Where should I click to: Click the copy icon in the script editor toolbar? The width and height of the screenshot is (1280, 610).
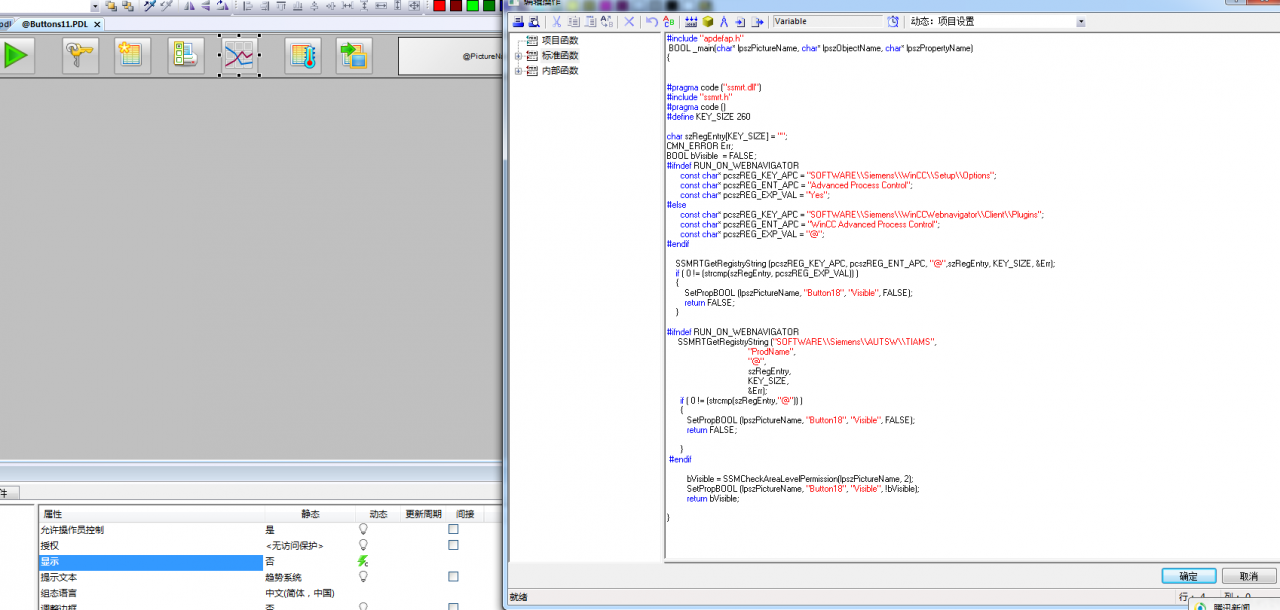[x=574, y=21]
